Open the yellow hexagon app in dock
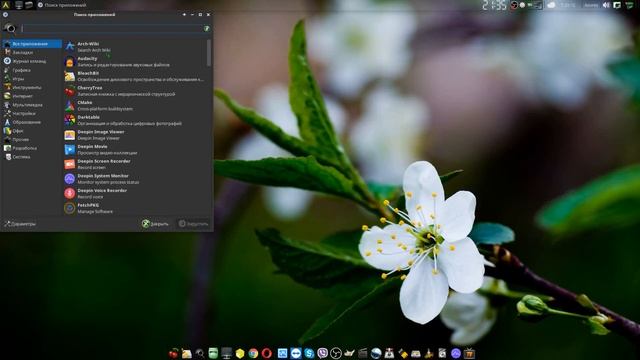Viewport: 640px width, 360px height. click(240, 353)
